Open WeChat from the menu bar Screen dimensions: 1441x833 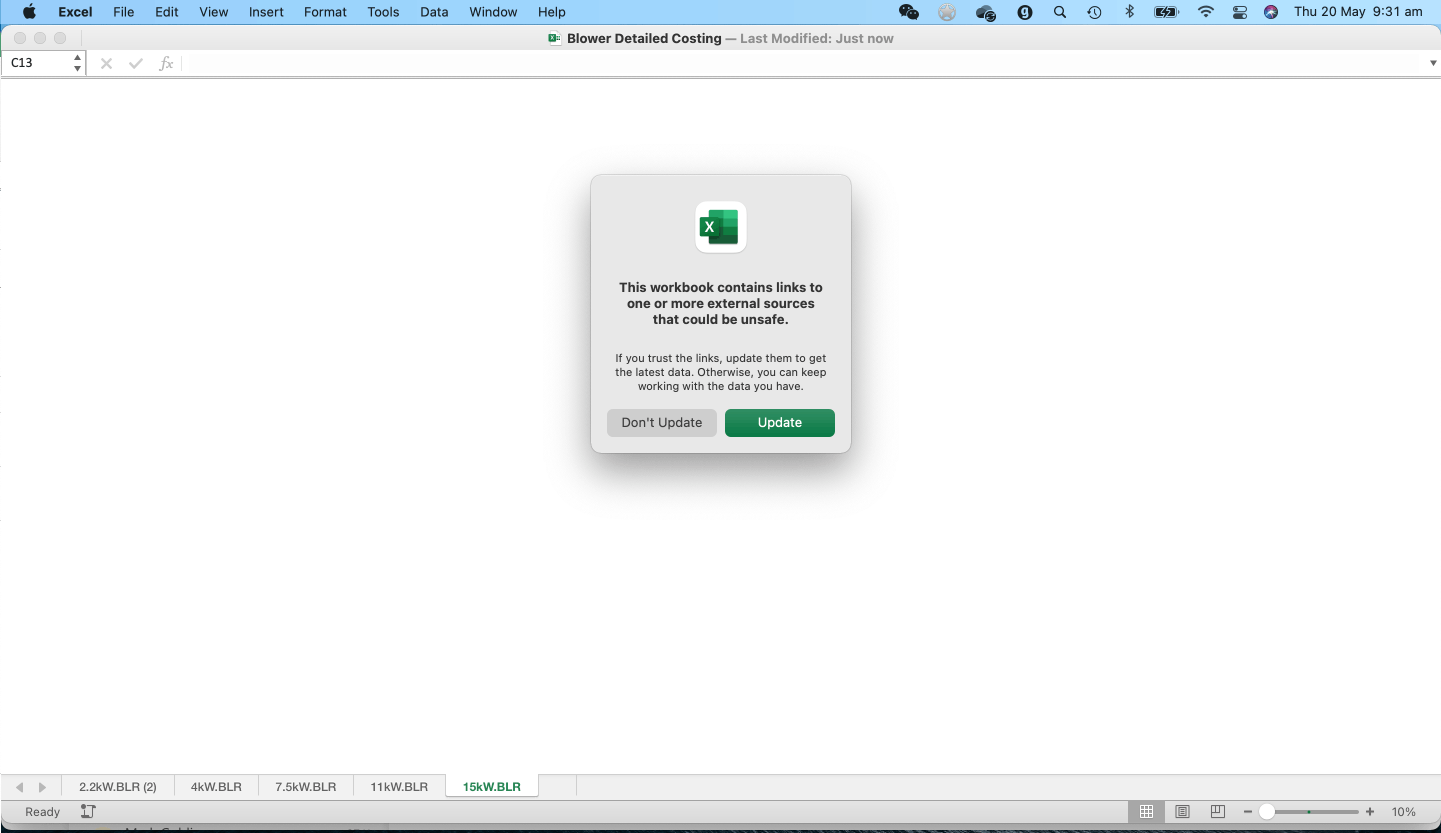pyautogui.click(x=909, y=12)
